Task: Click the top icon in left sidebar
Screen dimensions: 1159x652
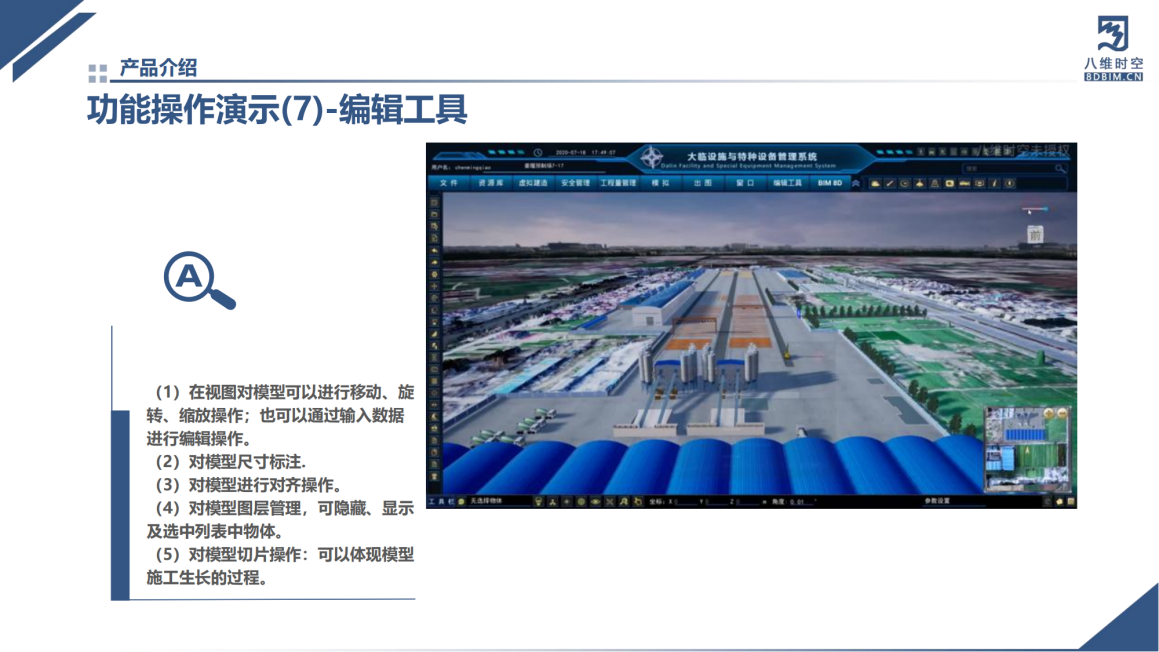Action: click(435, 202)
